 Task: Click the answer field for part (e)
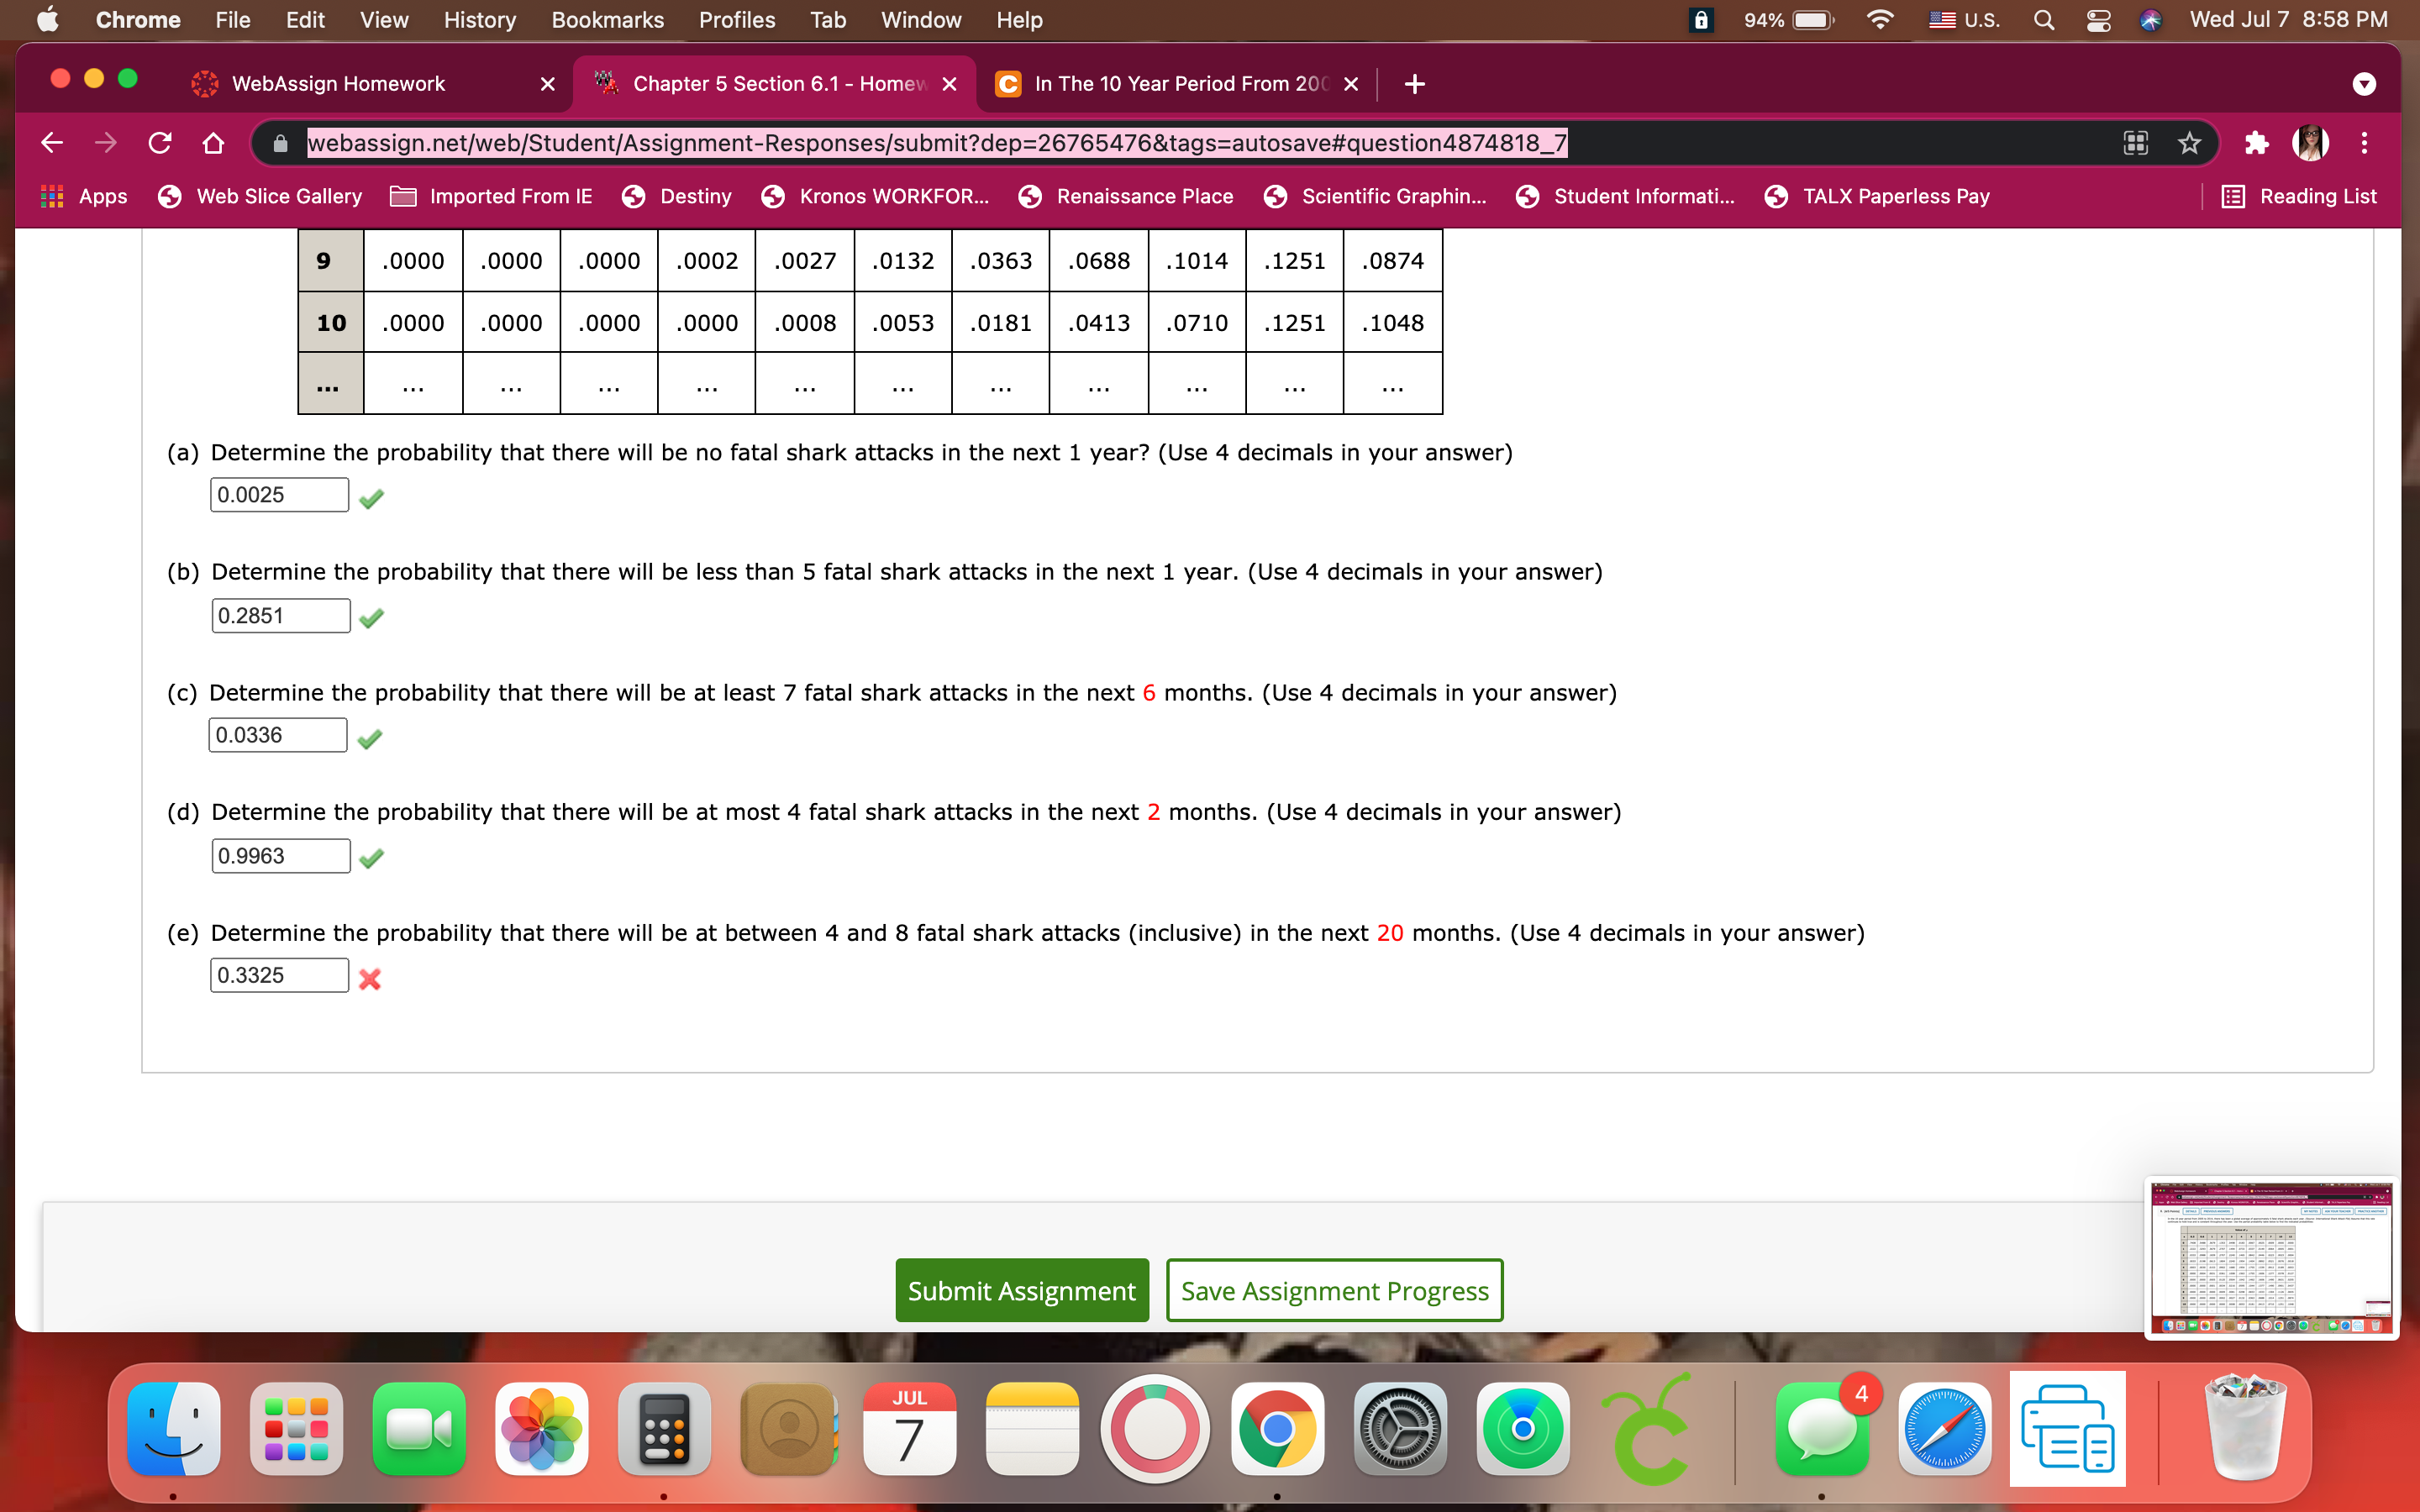point(279,975)
